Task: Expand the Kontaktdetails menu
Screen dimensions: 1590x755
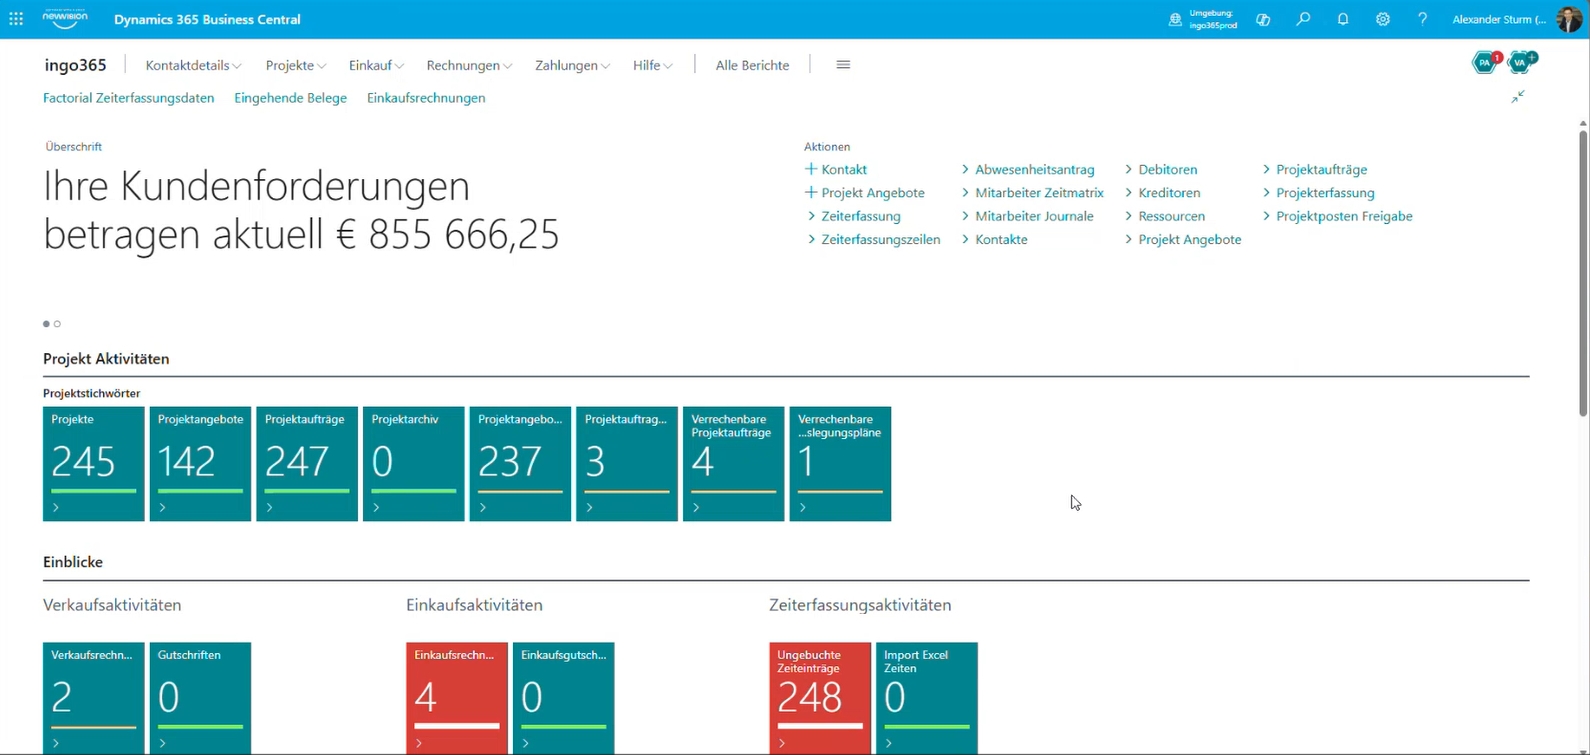Action: point(193,65)
